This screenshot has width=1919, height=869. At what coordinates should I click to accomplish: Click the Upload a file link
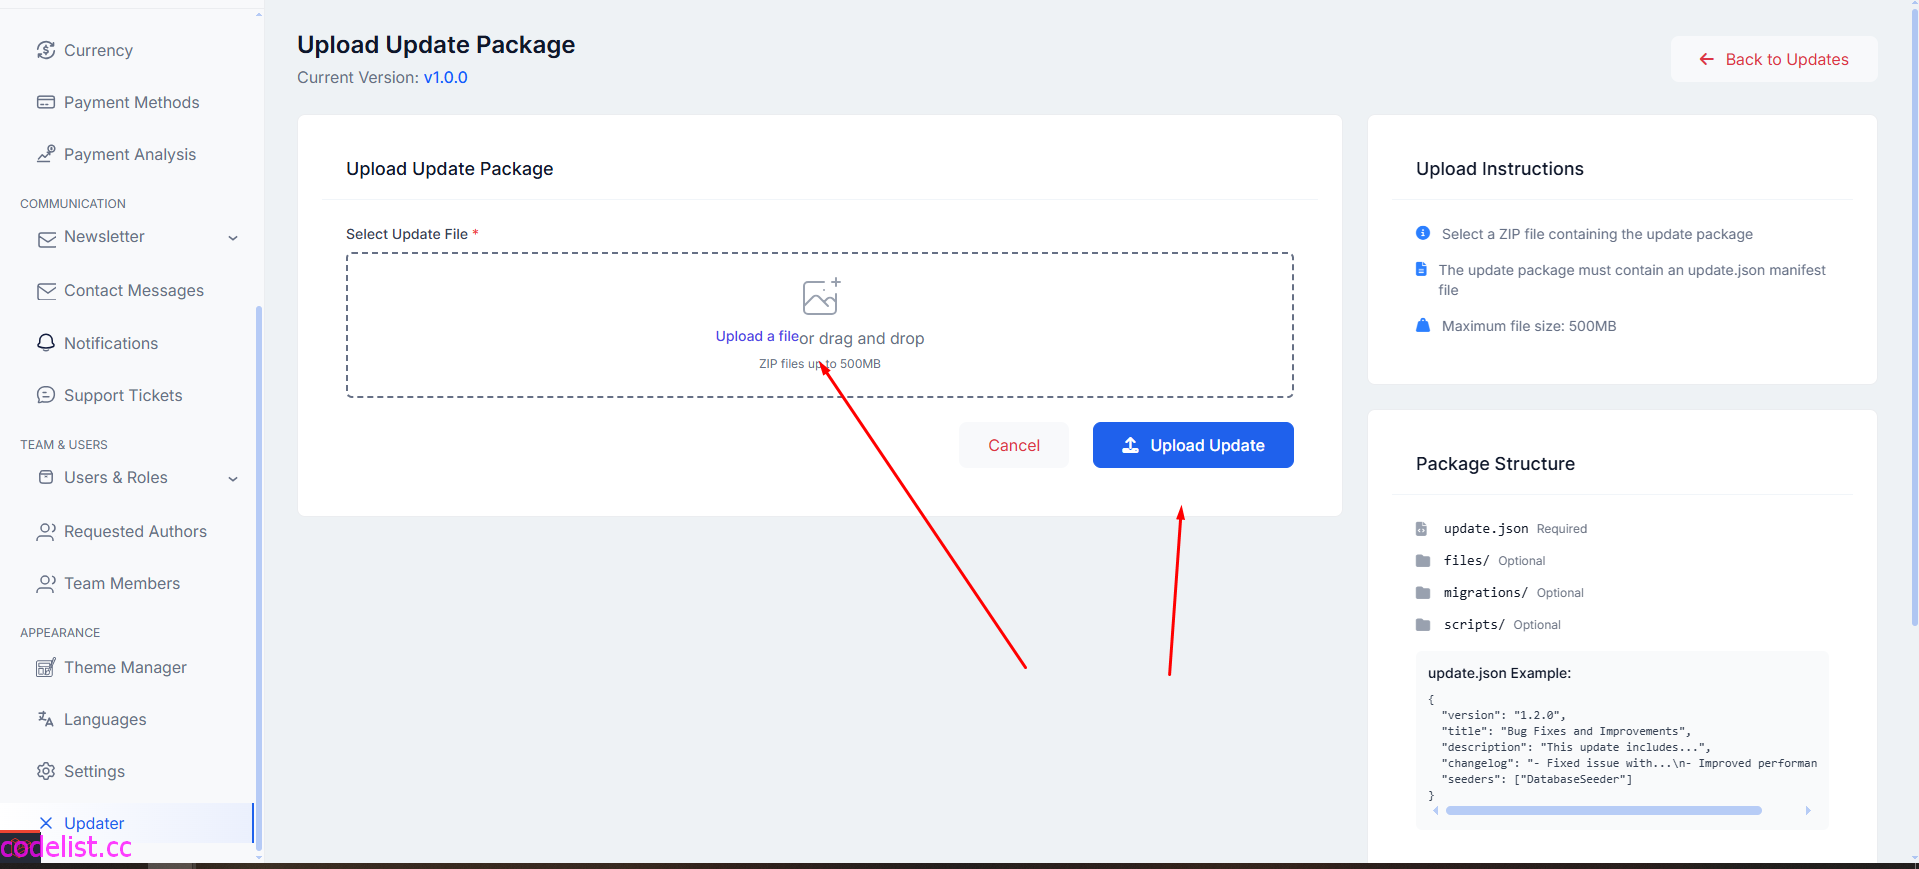(x=757, y=336)
